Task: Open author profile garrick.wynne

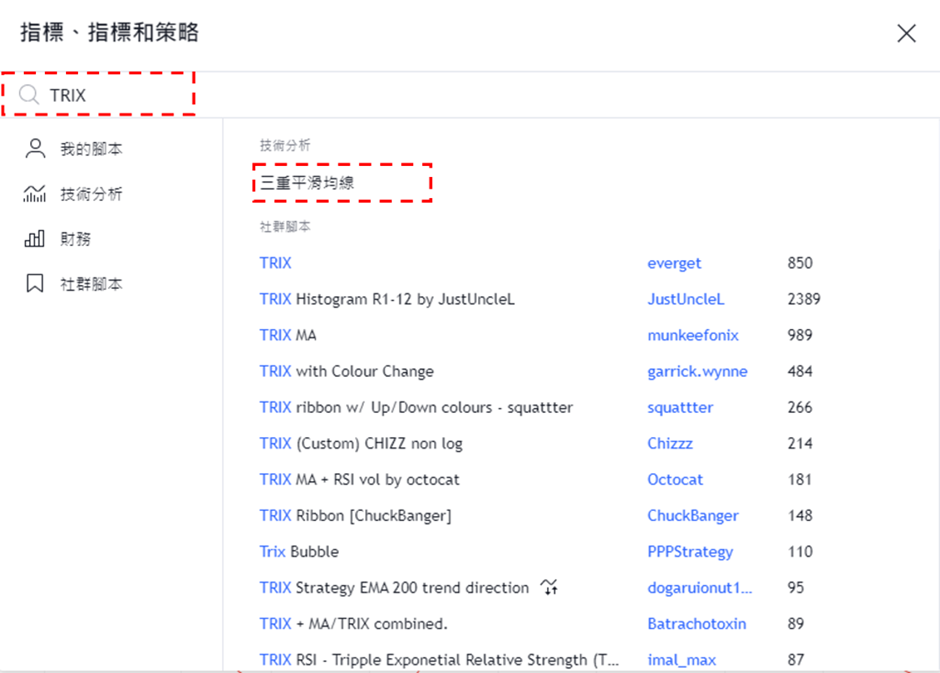Action: point(697,371)
